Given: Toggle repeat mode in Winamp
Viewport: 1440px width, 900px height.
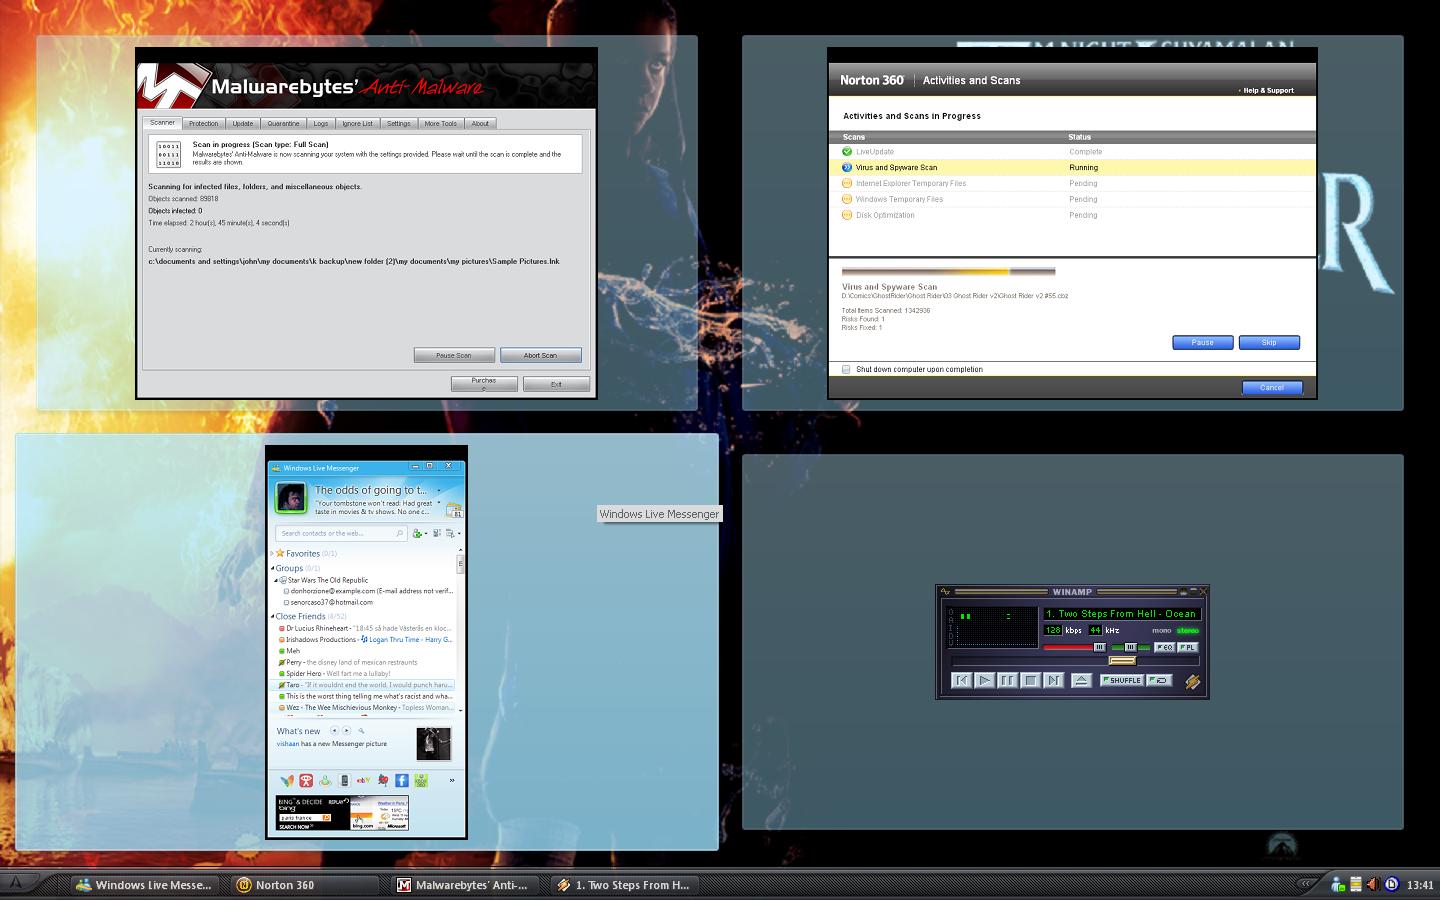Looking at the screenshot, I should (x=1159, y=680).
